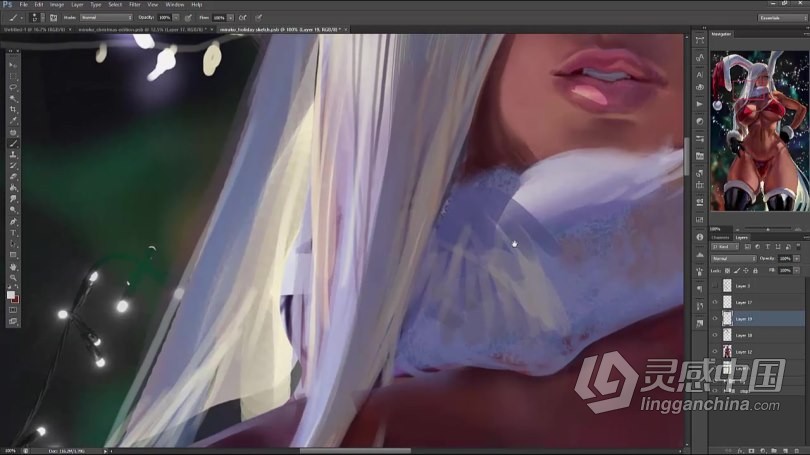Open the layer blend mode dropdown
Screen dimensions: 810x455
[734, 258]
